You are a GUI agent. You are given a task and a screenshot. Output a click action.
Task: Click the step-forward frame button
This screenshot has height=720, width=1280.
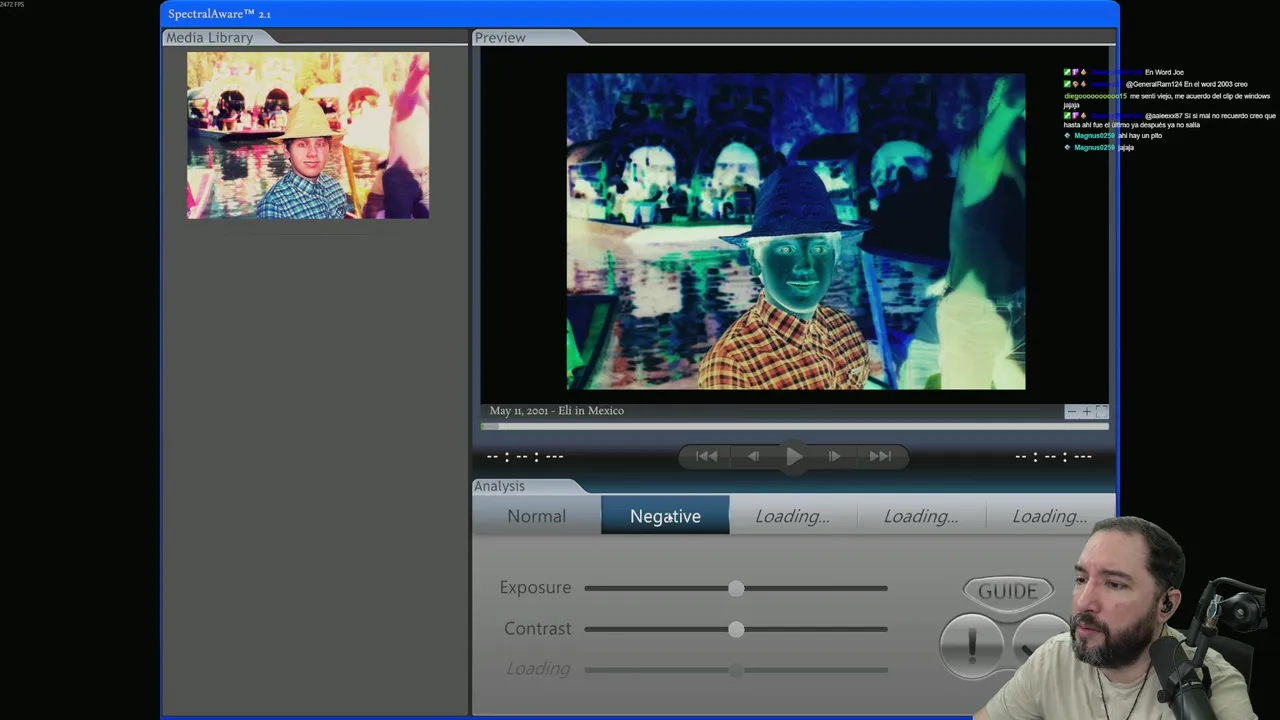pyautogui.click(x=834, y=456)
